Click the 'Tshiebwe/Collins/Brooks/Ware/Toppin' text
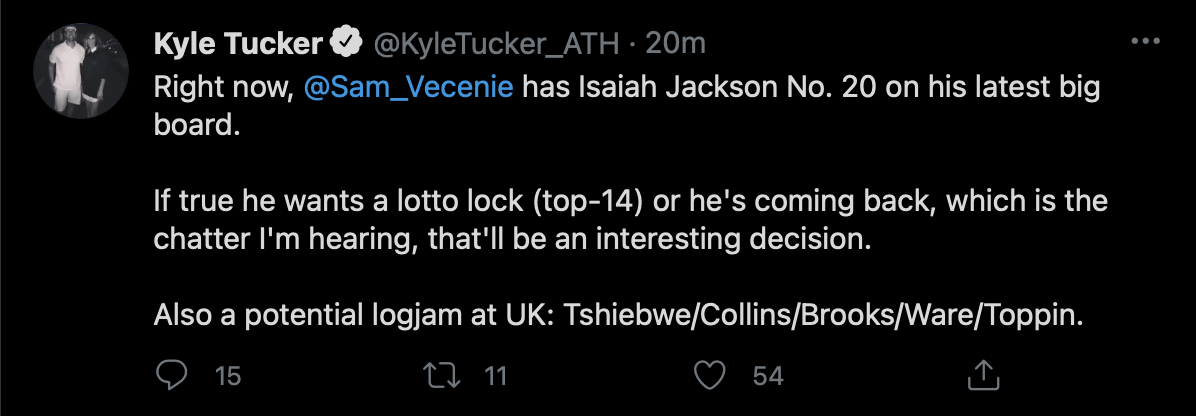The width and height of the screenshot is (1196, 416). click(825, 316)
